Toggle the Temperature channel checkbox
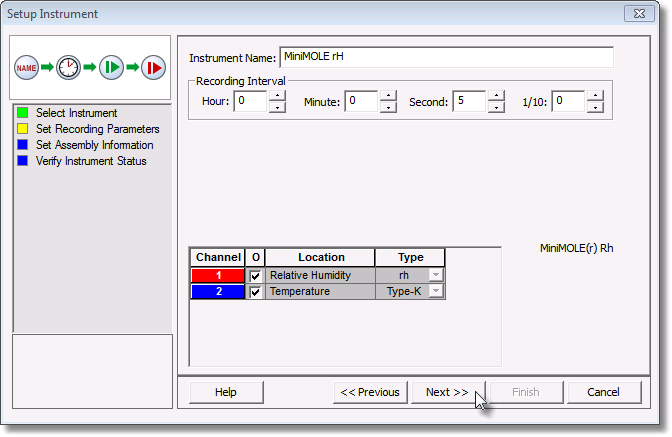Image resolution: width=672 pixels, height=437 pixels. tap(255, 292)
